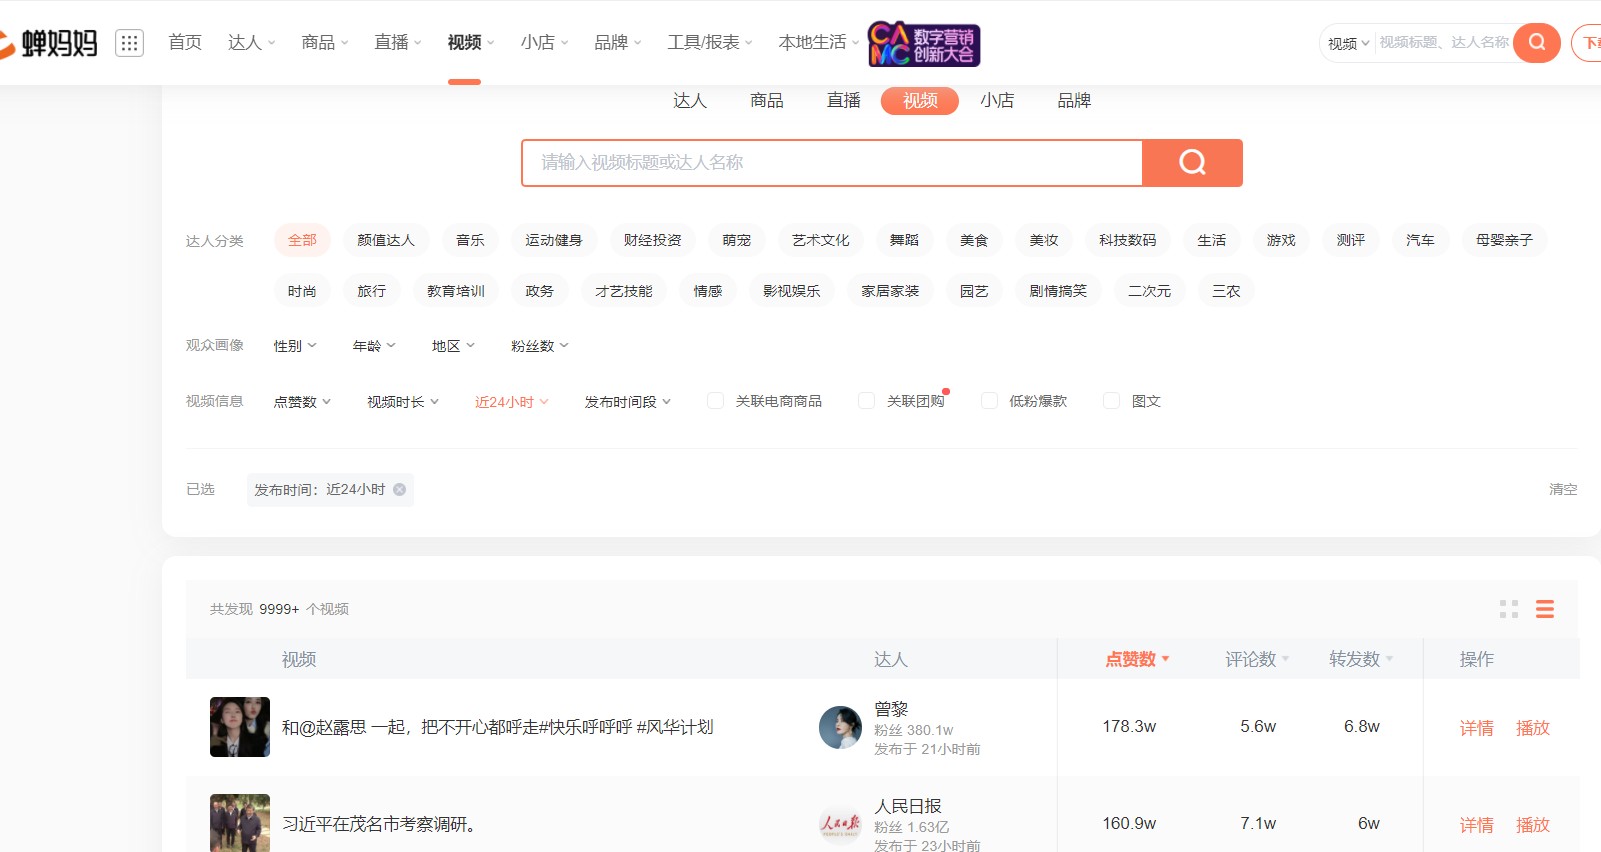Select 三农 category
This screenshot has height=852, width=1601.
[1226, 291]
